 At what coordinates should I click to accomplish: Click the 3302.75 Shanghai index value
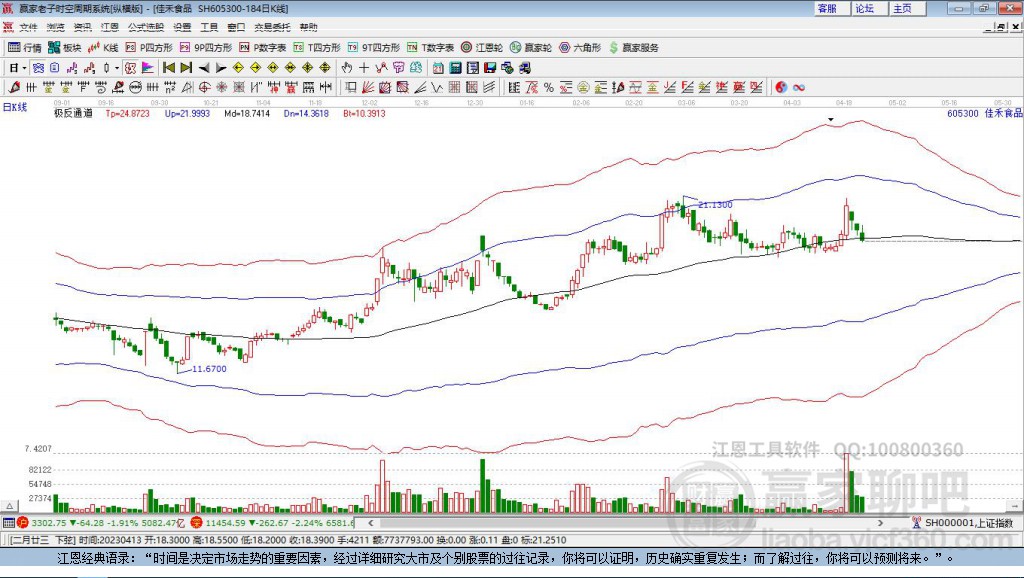pos(48,522)
